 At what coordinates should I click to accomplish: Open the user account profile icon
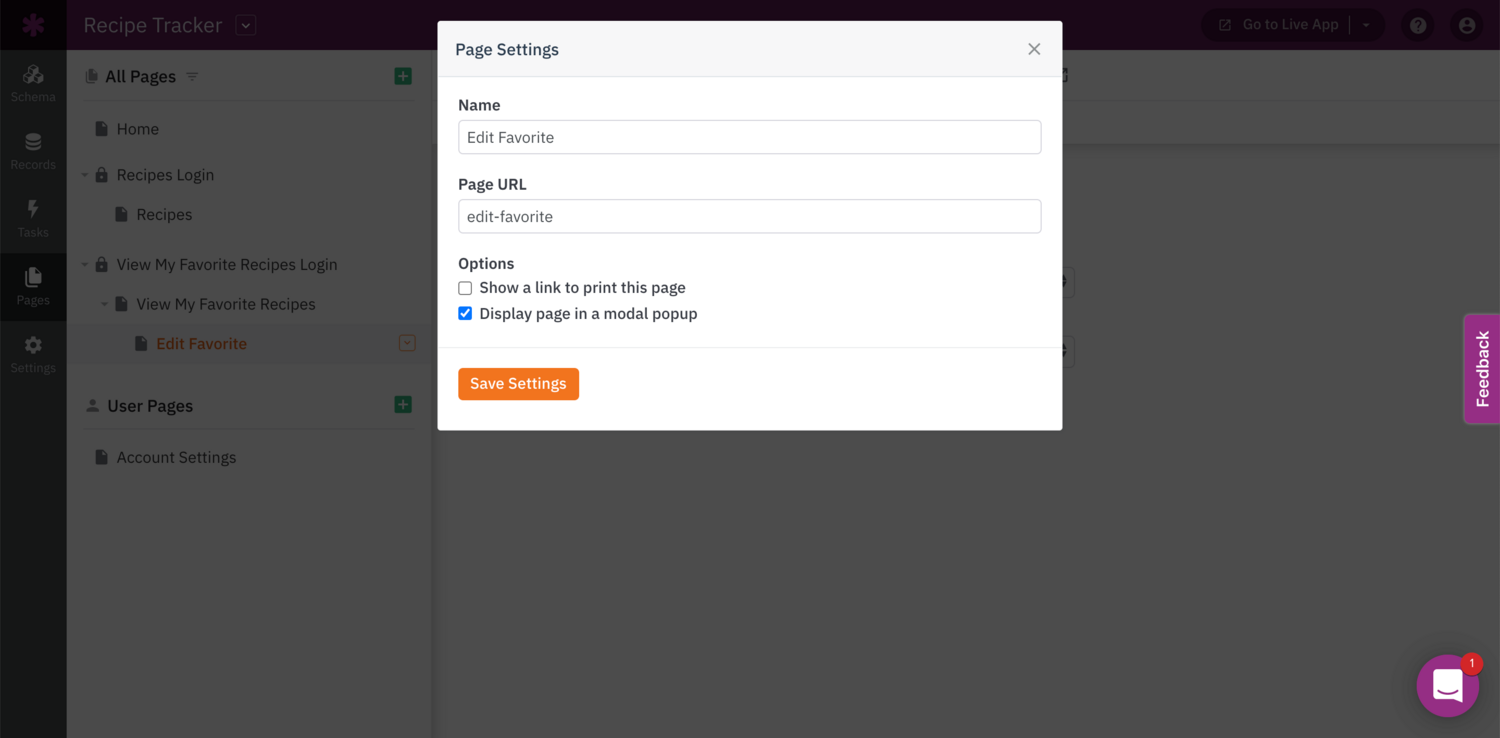[x=1467, y=25]
